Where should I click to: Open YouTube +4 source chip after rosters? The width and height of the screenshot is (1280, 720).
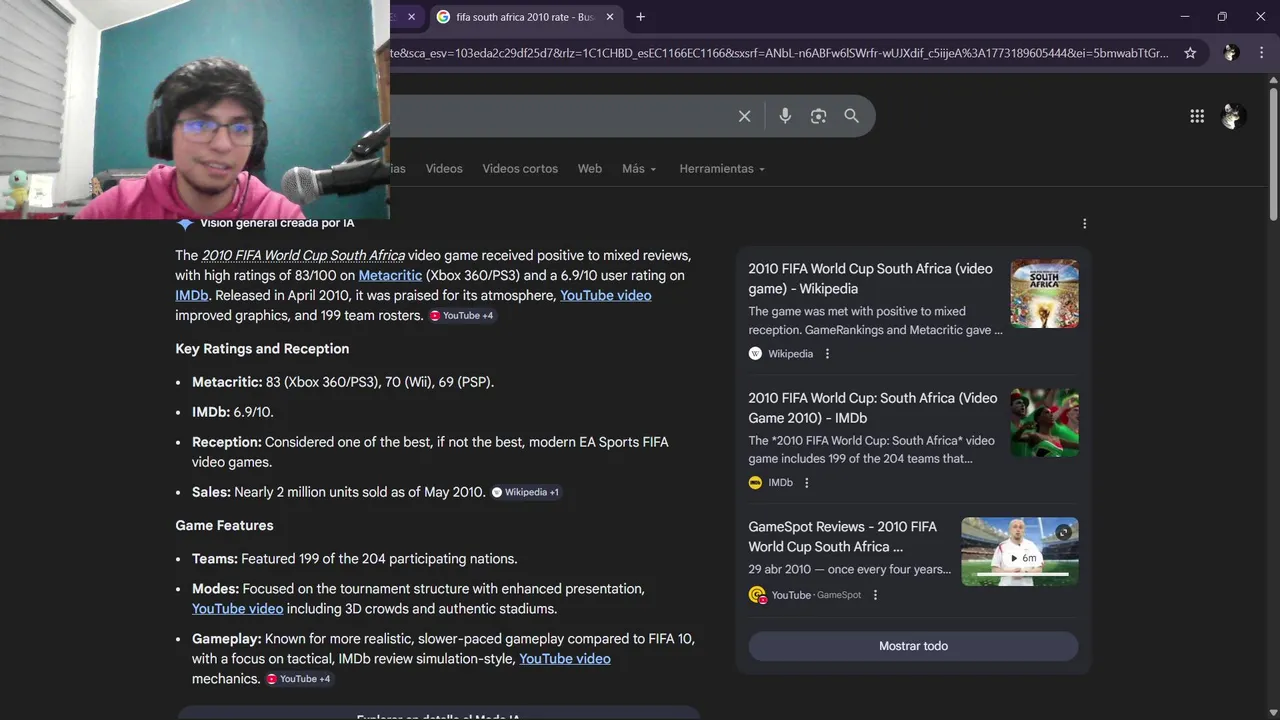(x=462, y=316)
